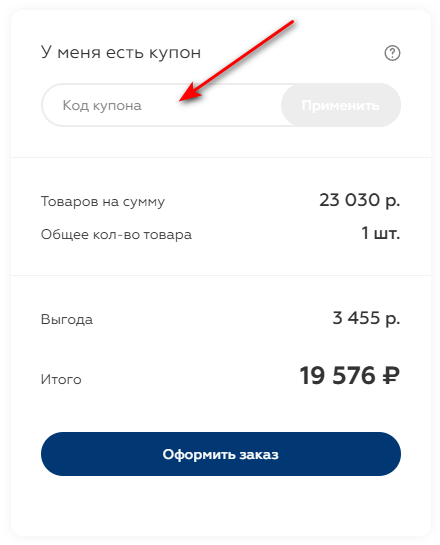440x545 pixels.
Task: Apply the coupon with "Применить" button
Action: [341, 105]
